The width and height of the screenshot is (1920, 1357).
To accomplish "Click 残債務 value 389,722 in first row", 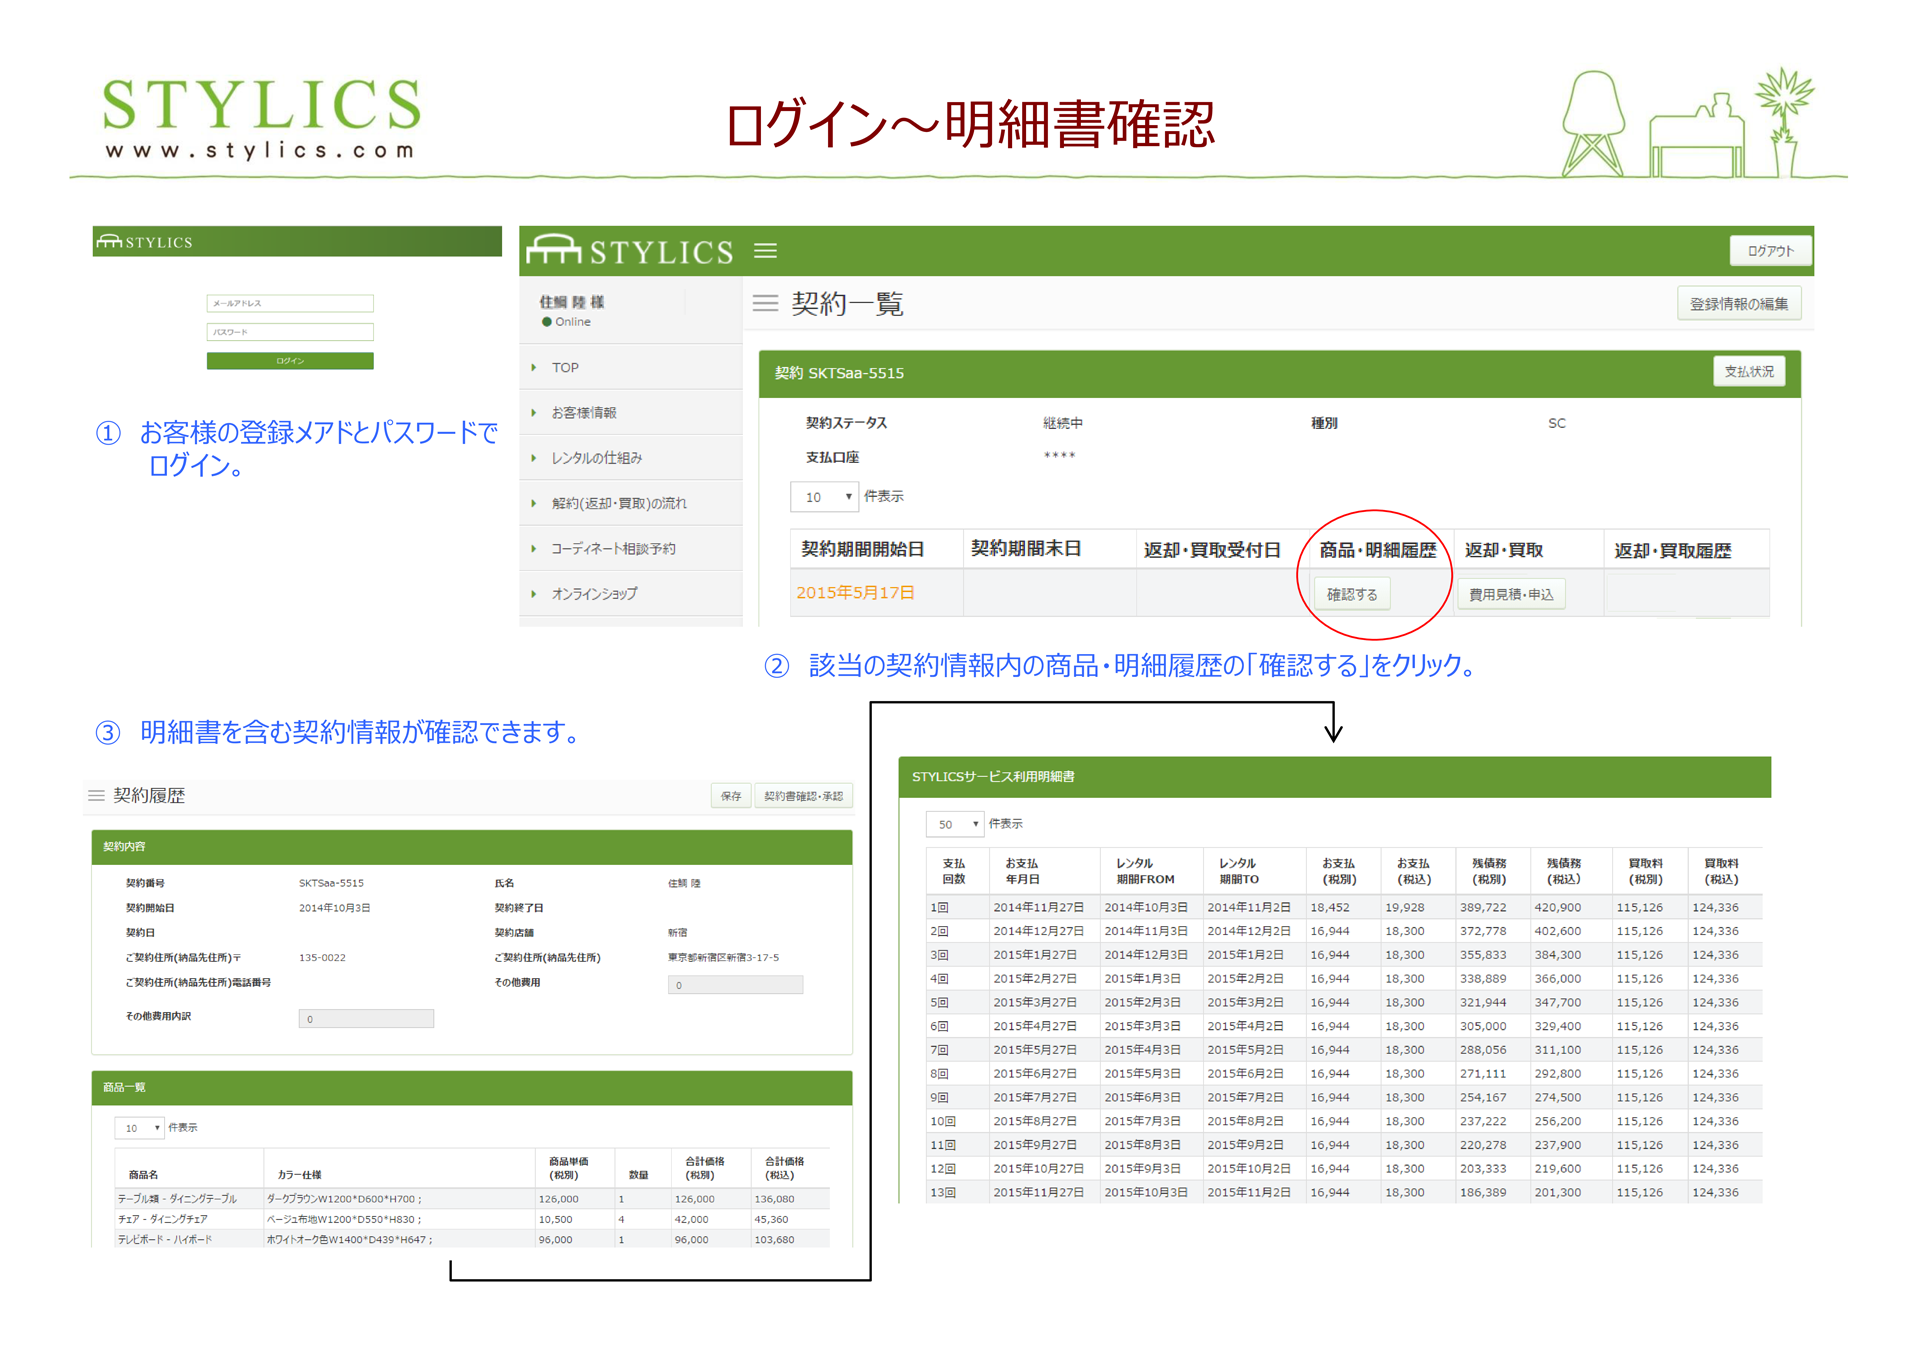I will click(x=1482, y=908).
